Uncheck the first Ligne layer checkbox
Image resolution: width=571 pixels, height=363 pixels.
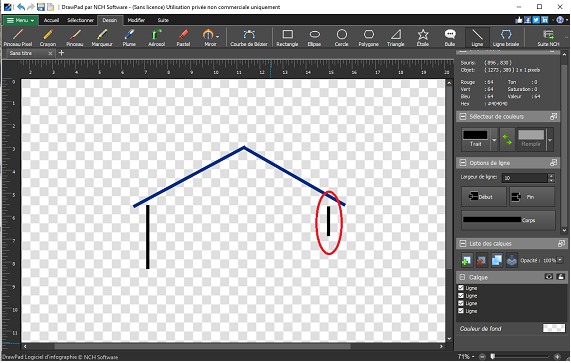pyautogui.click(x=461, y=288)
